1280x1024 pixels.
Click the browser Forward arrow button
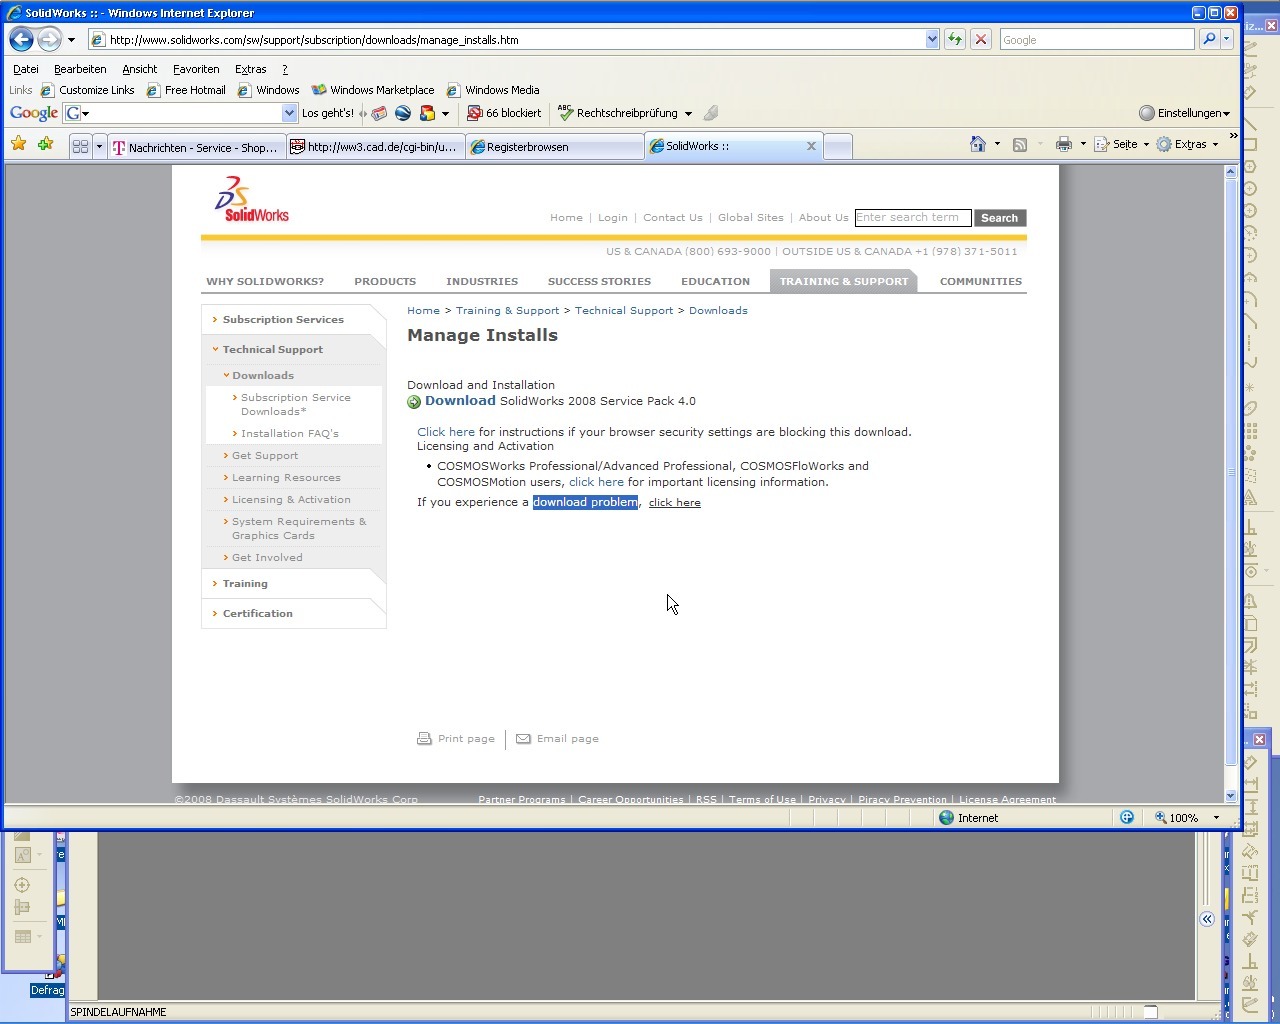tap(49, 40)
